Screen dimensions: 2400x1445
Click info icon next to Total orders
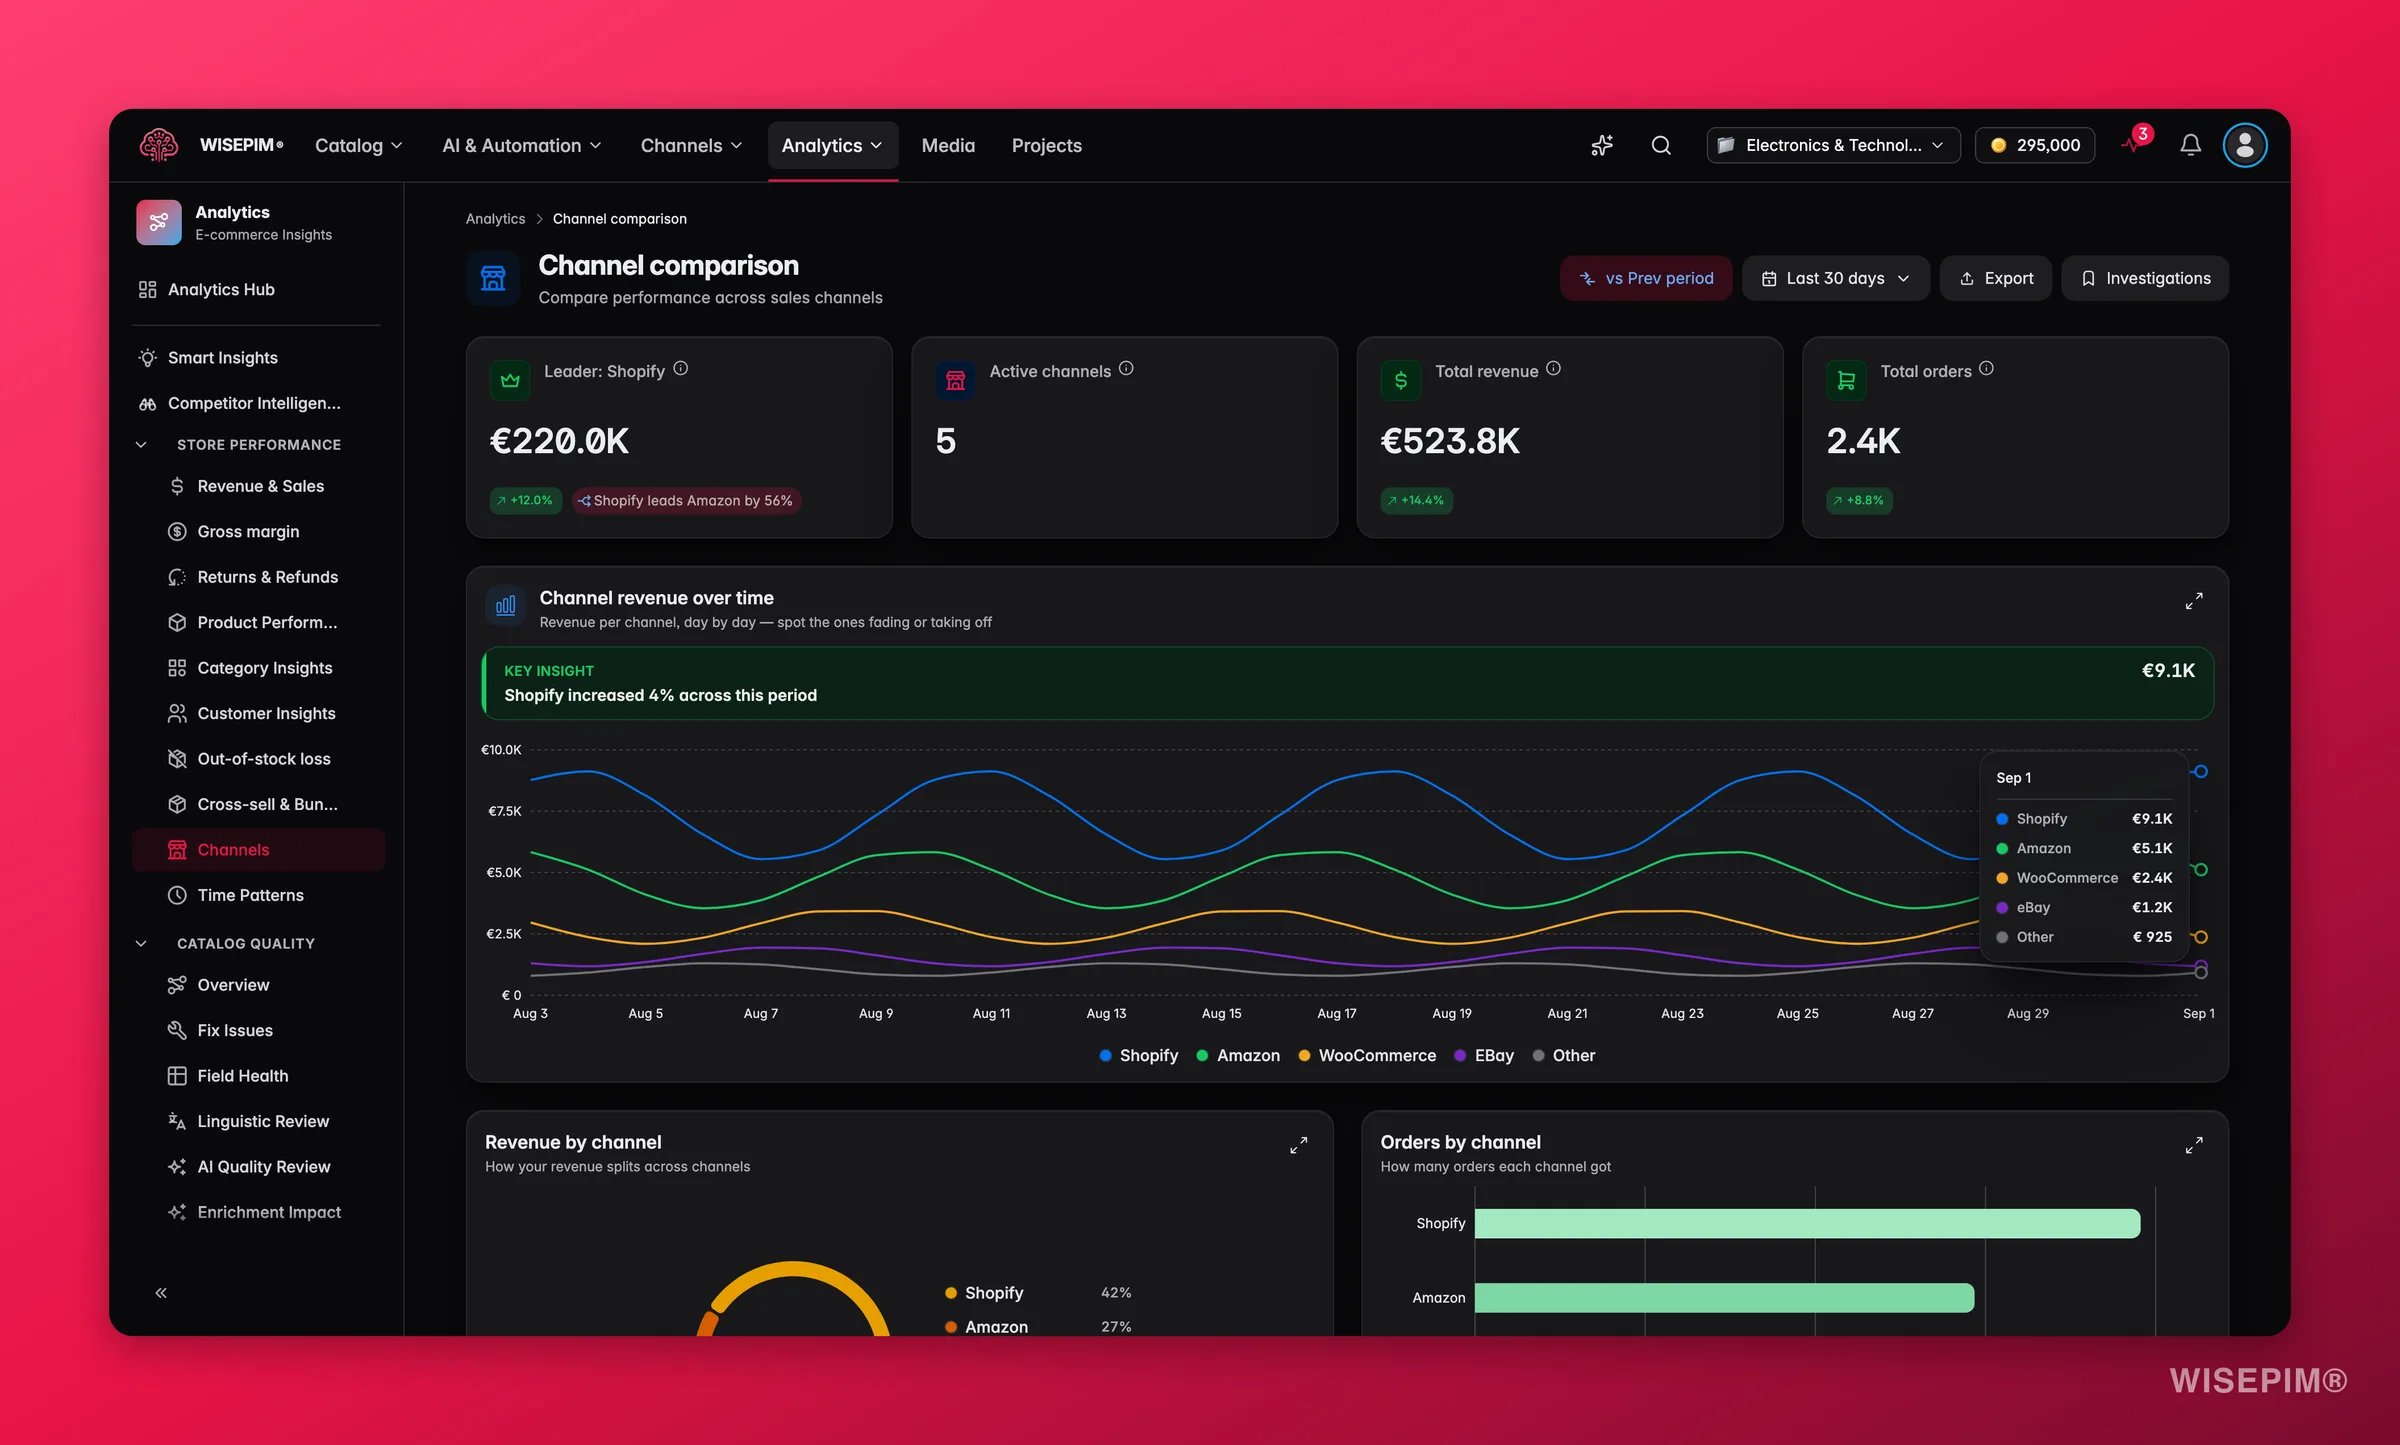[x=1986, y=368]
